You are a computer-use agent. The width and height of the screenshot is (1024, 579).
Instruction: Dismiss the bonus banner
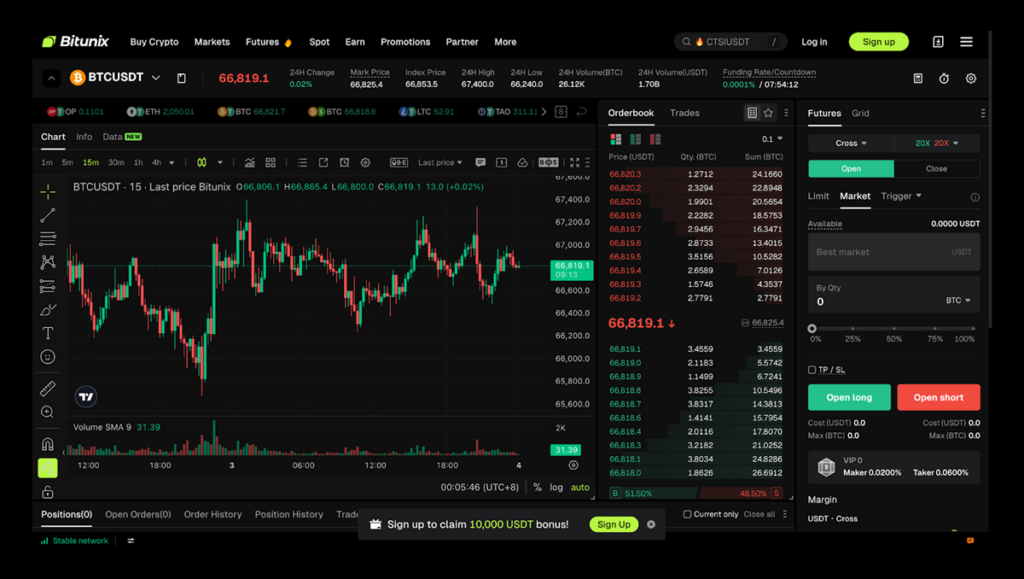point(651,524)
